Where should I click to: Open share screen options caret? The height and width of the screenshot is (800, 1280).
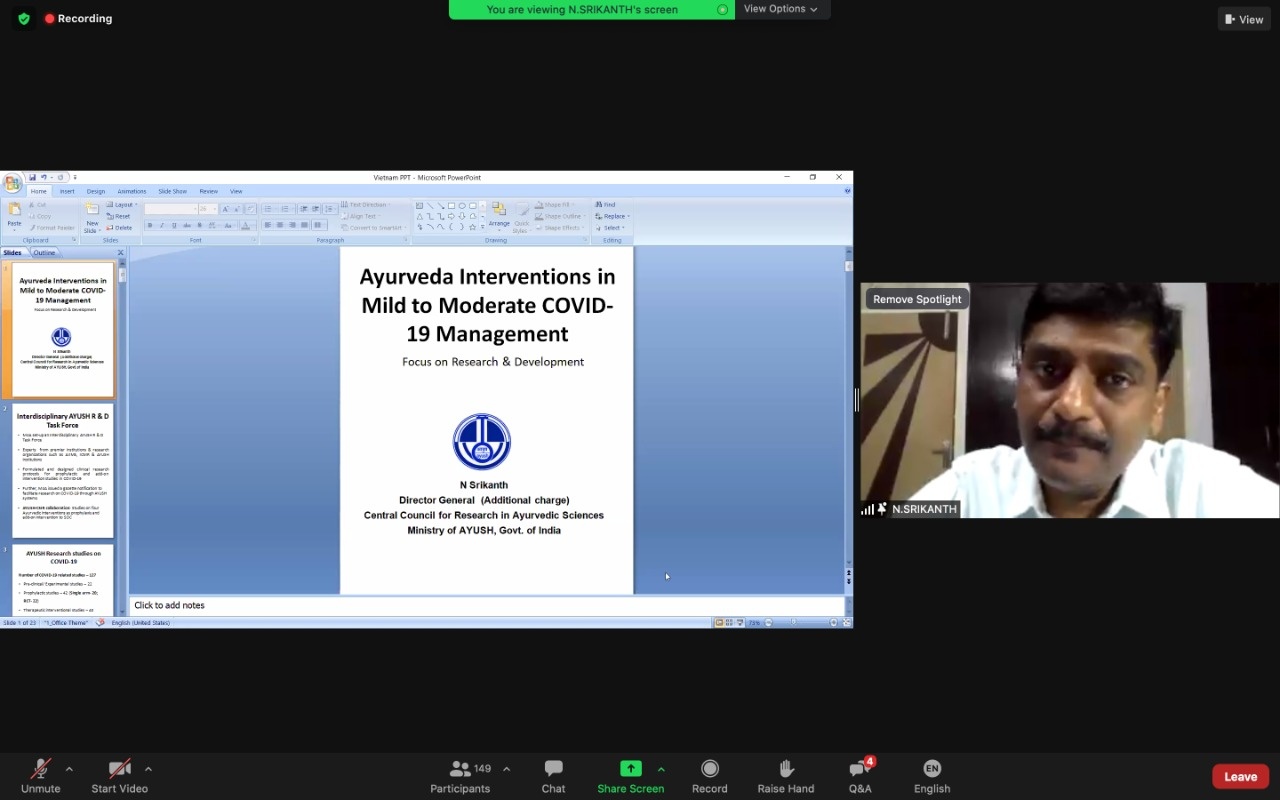coord(661,769)
